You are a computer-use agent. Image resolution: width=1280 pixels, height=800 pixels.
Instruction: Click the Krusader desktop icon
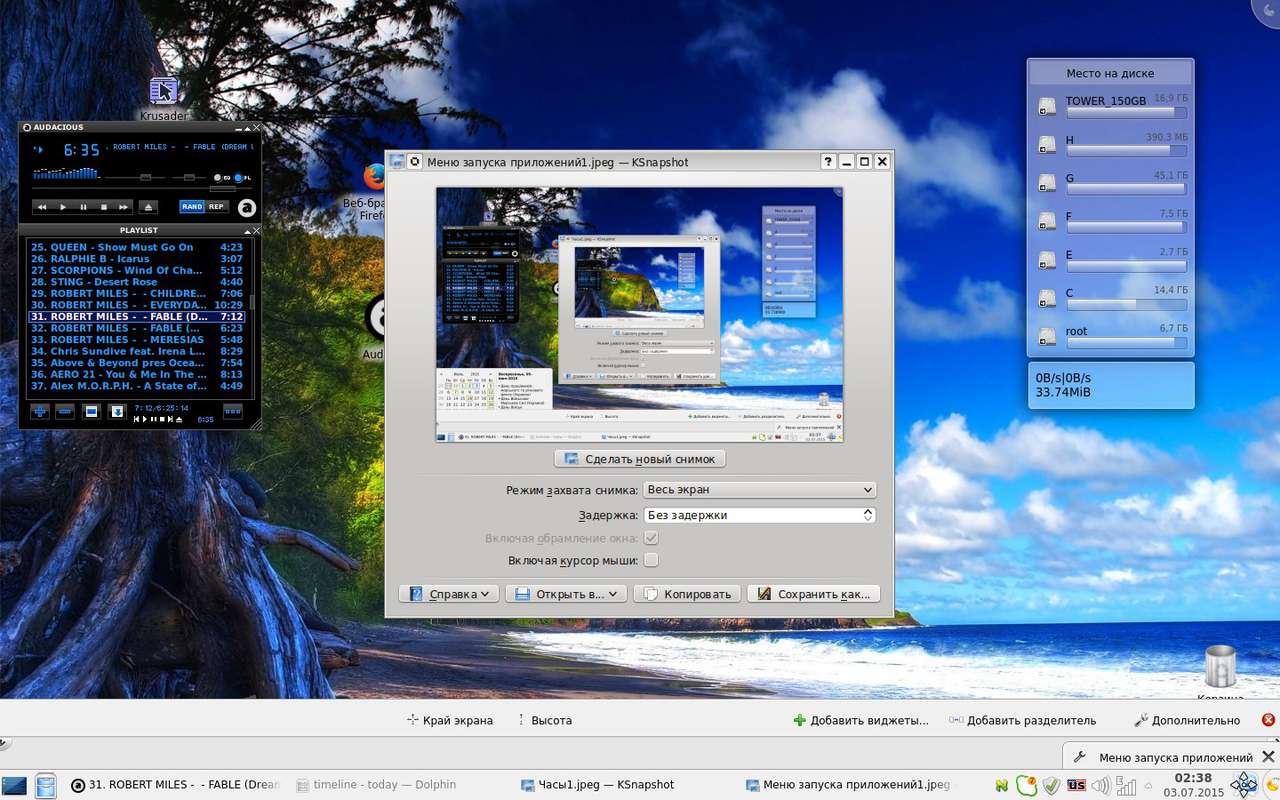163,92
